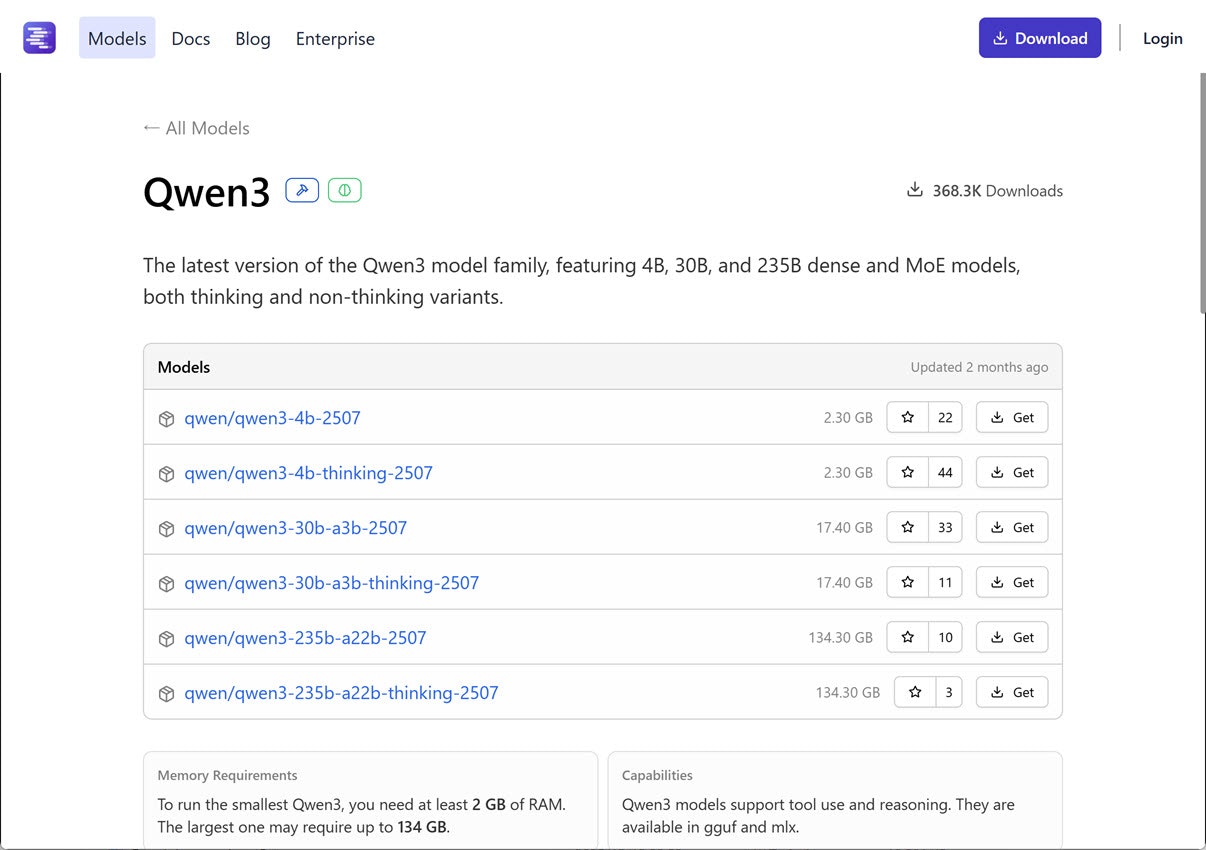Screen dimensions: 1206x850
Task: Star the qwen3-30b-a3b-thinking-2507 model
Action: click(x=908, y=582)
